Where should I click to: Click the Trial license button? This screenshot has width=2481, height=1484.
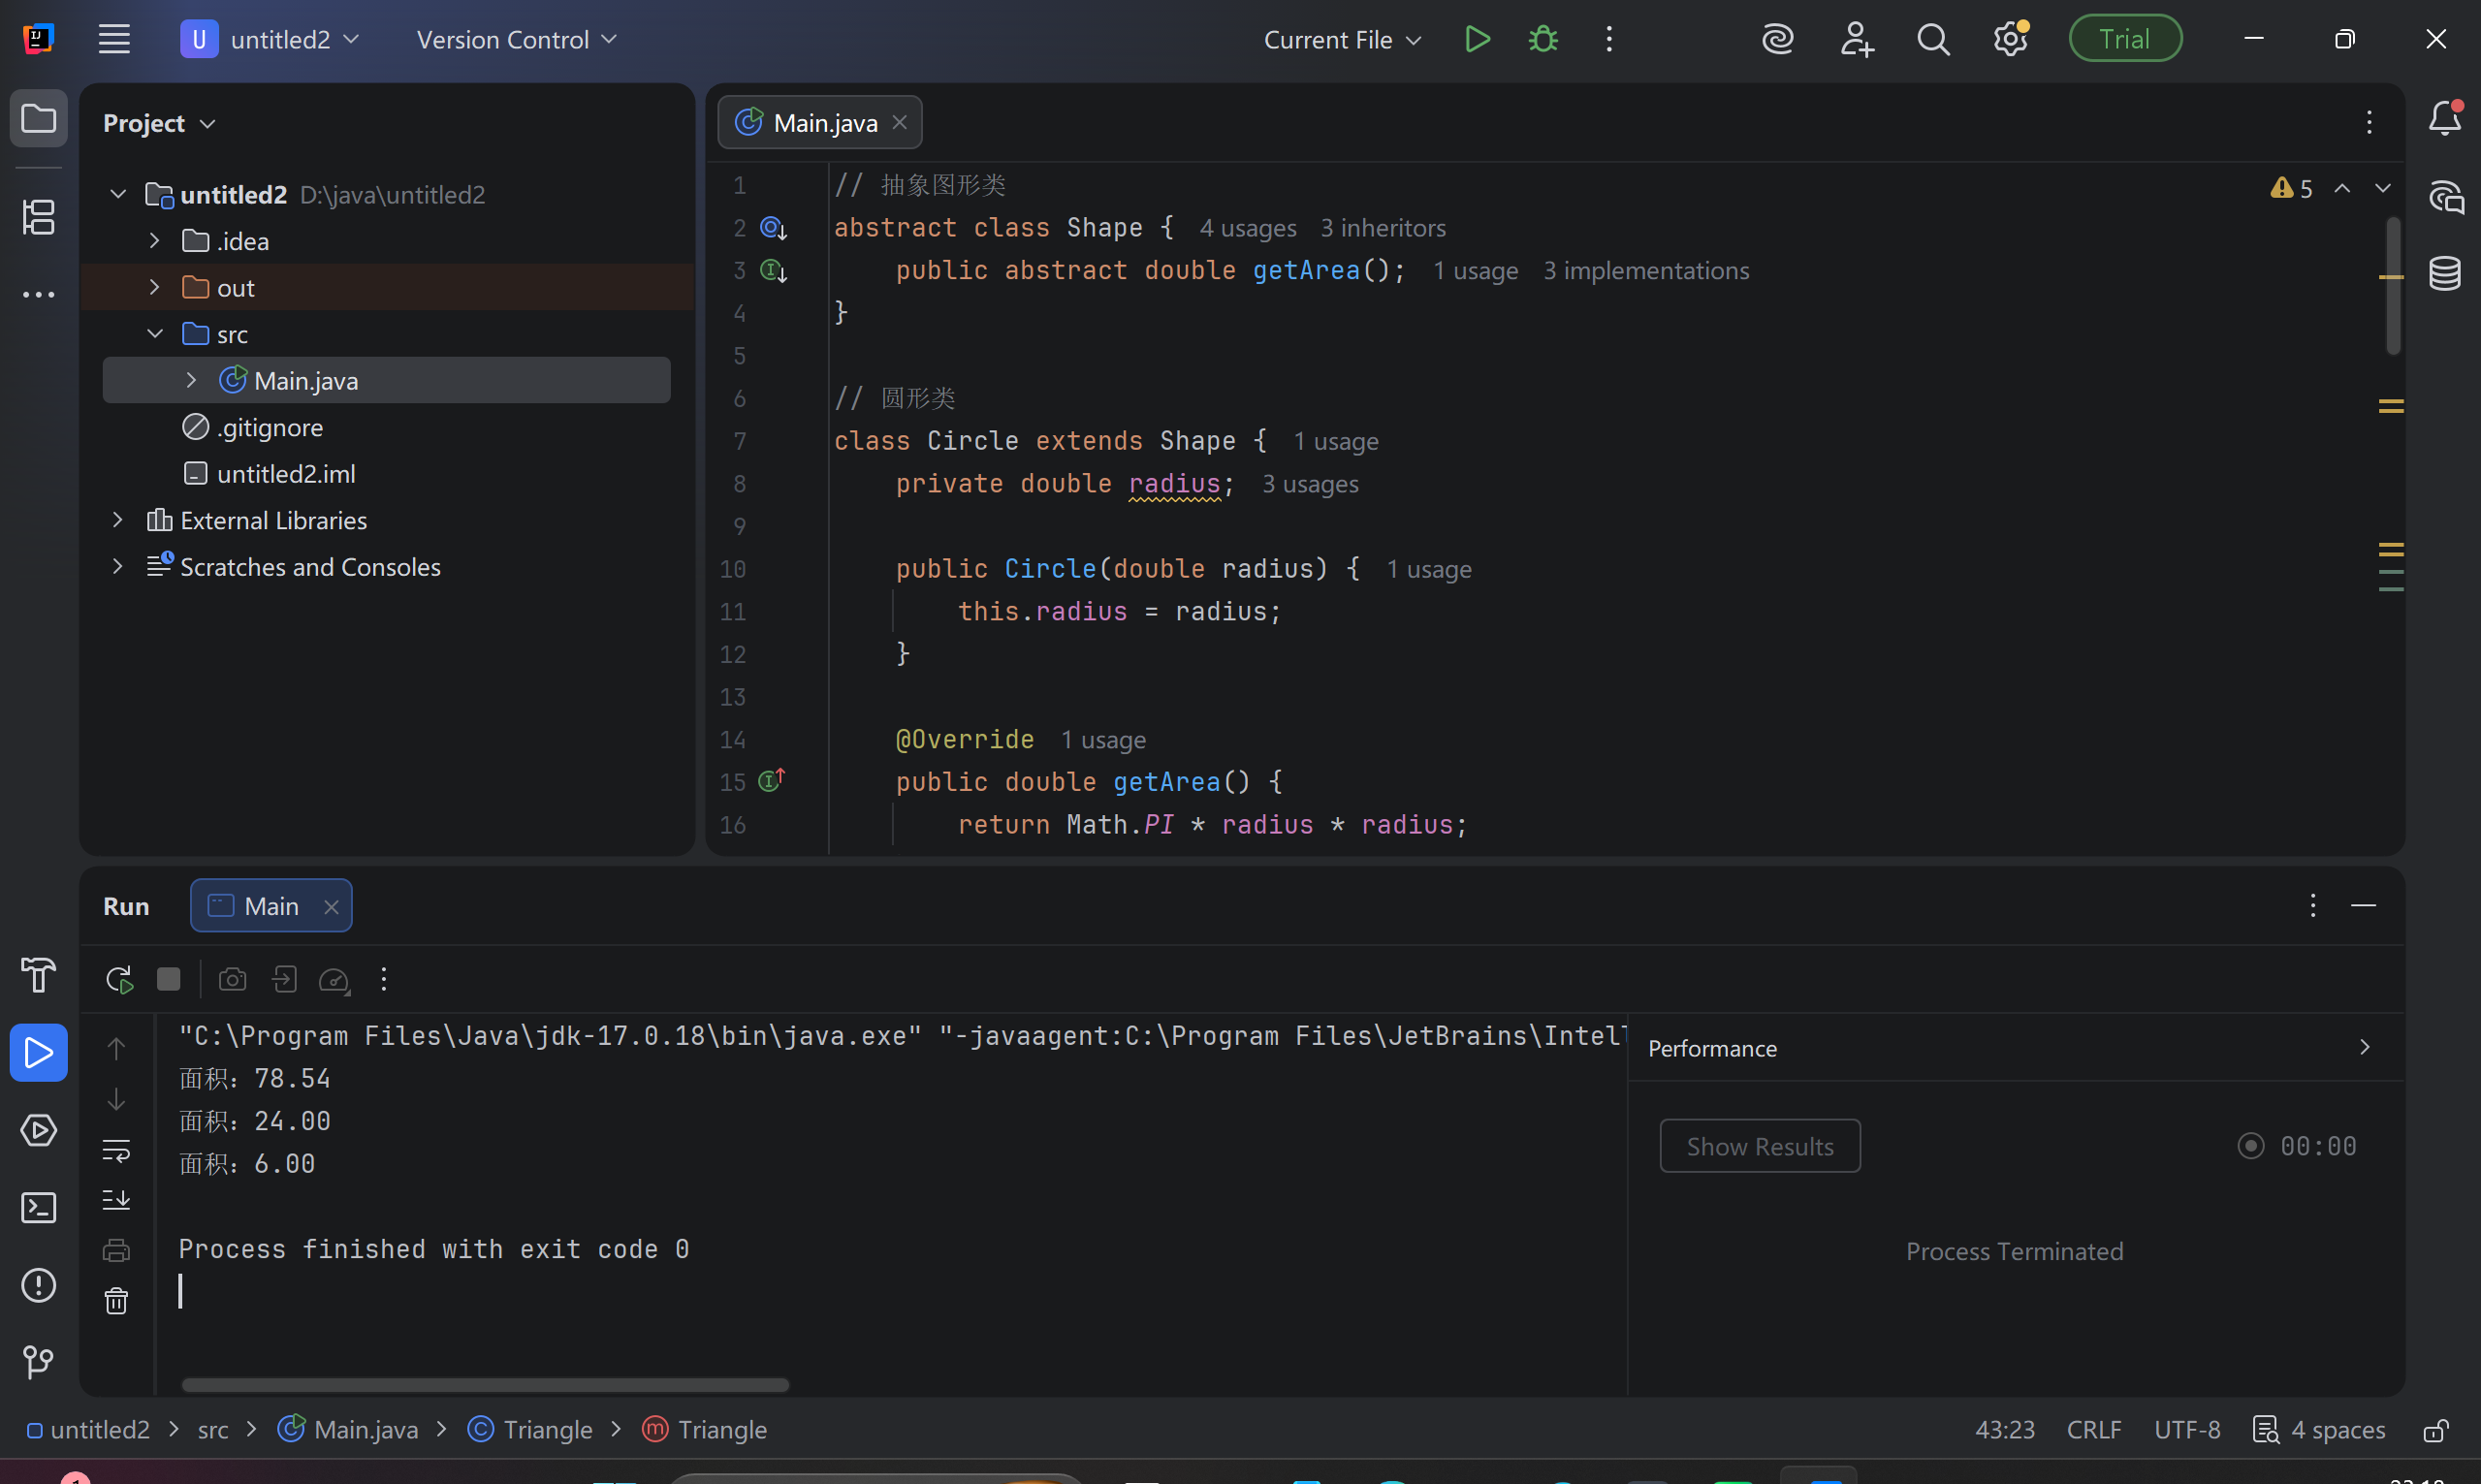[x=2124, y=39]
